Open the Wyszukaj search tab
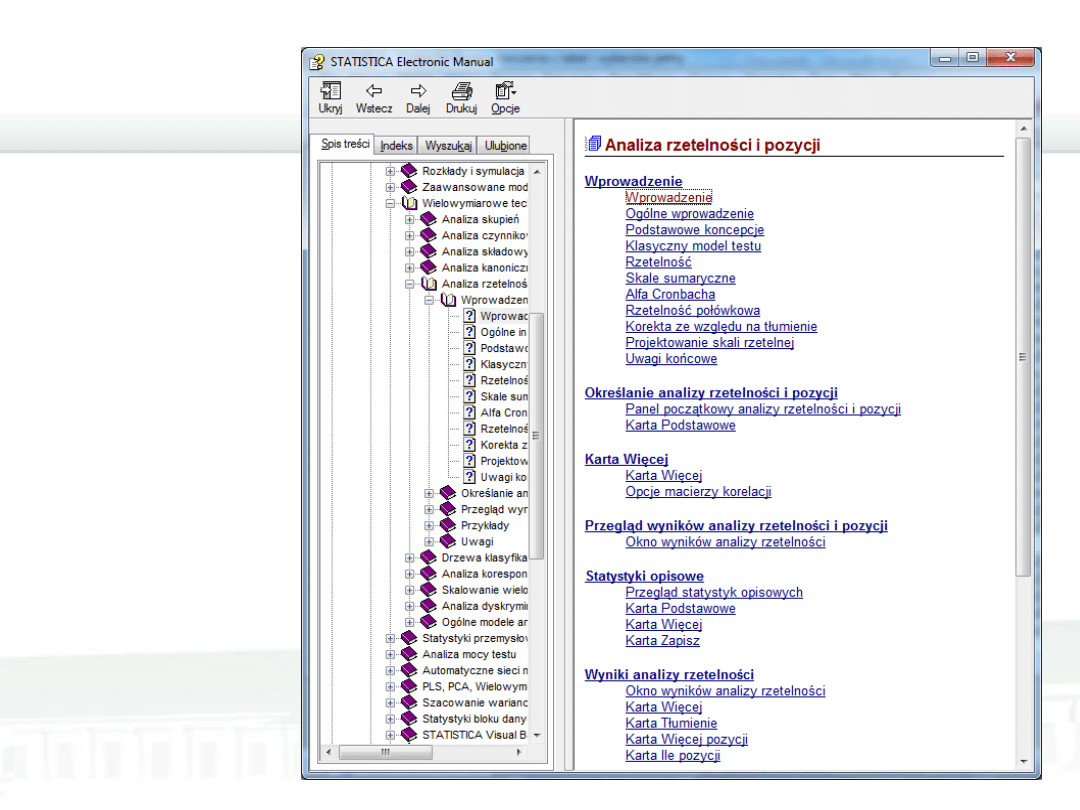This screenshot has height=810, width=1080. click(448, 146)
